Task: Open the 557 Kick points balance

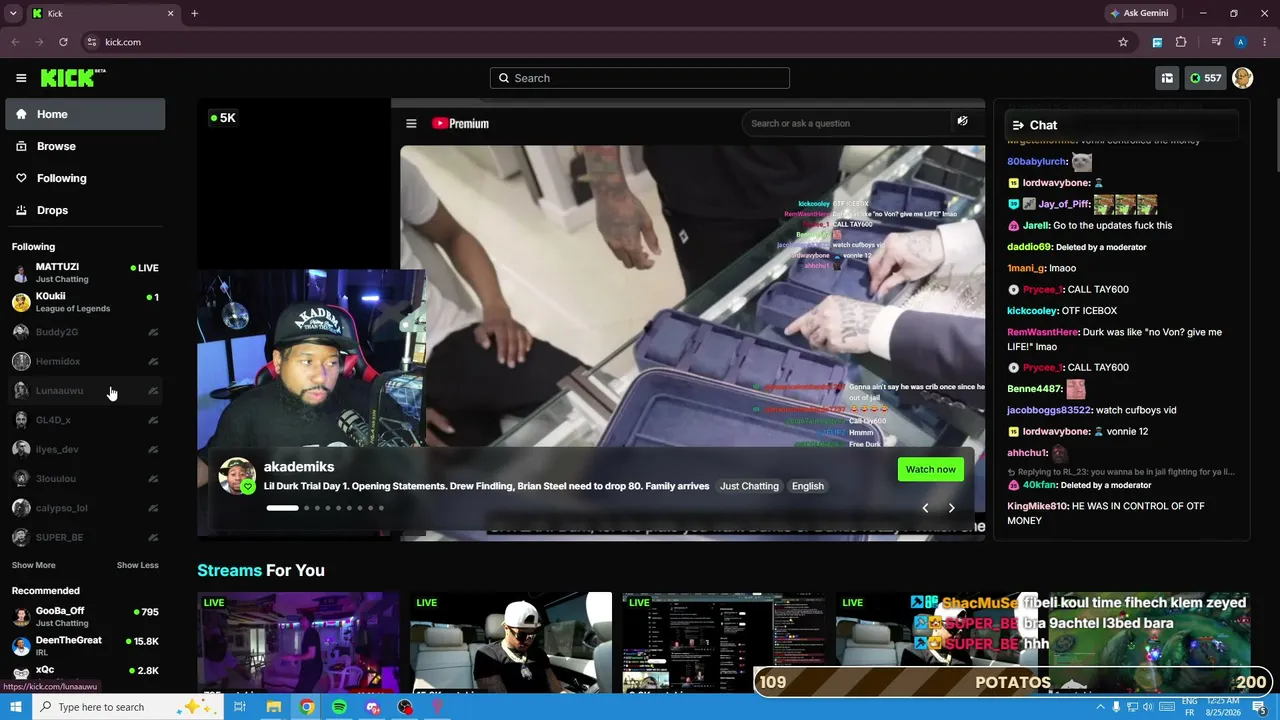Action: [1205, 78]
